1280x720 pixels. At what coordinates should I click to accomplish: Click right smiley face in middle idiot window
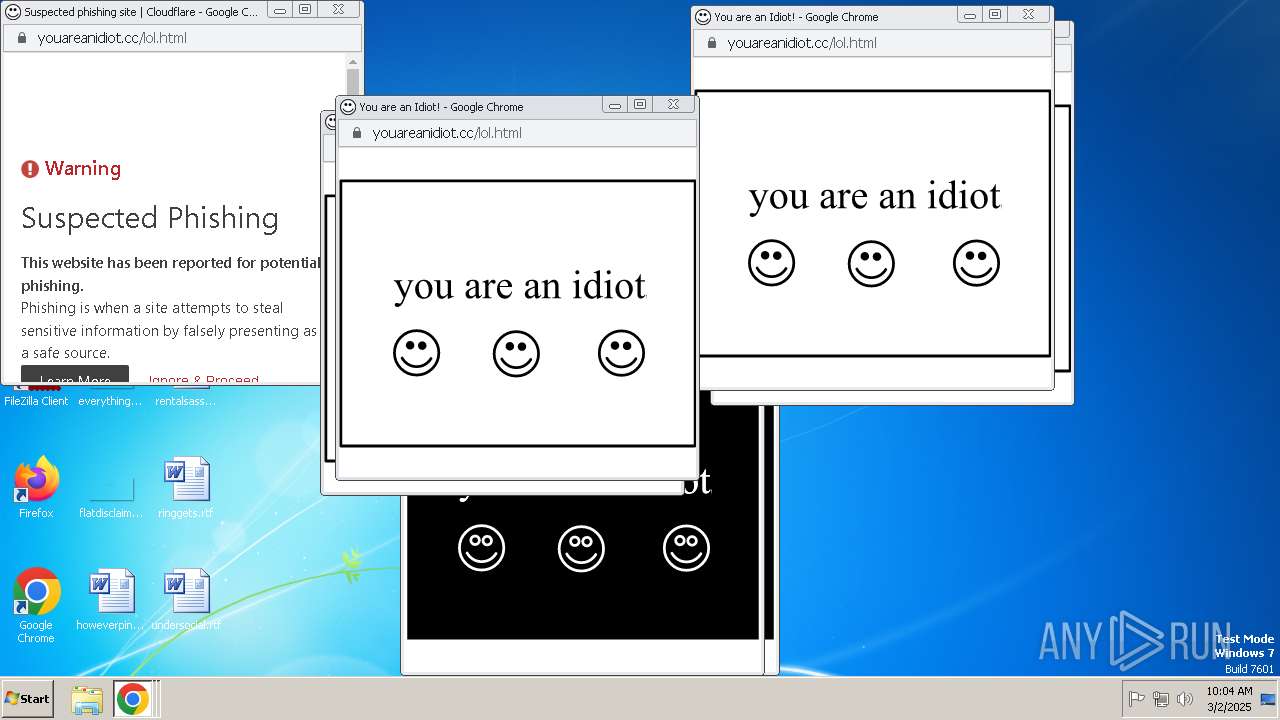pyautogui.click(x=621, y=353)
